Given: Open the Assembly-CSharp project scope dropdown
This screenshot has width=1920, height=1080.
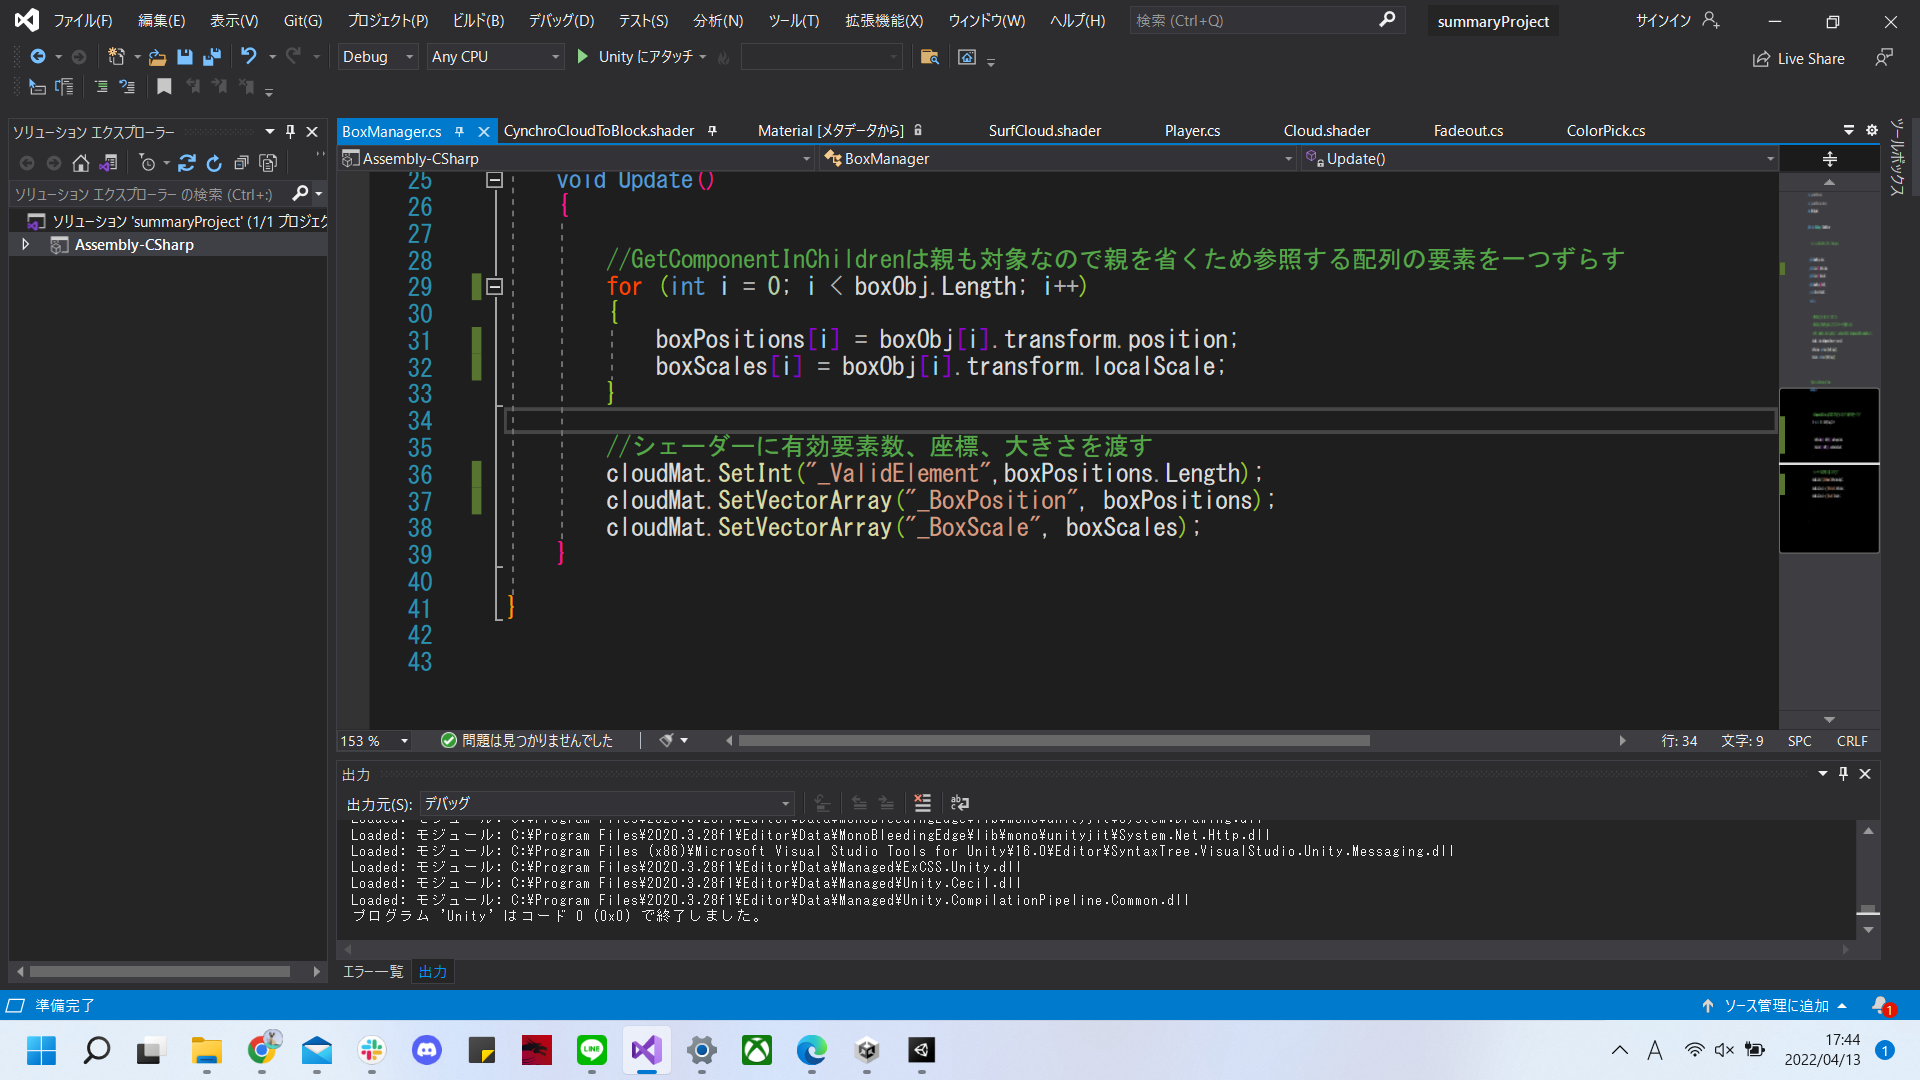Looking at the screenshot, I should (x=576, y=159).
